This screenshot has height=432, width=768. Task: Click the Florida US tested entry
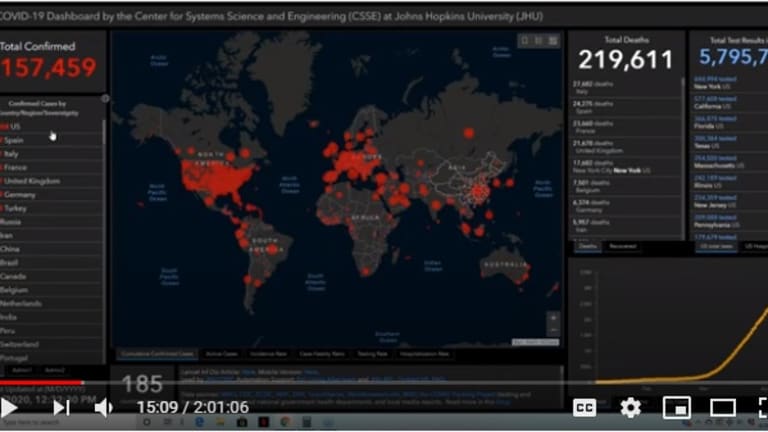click(730, 122)
